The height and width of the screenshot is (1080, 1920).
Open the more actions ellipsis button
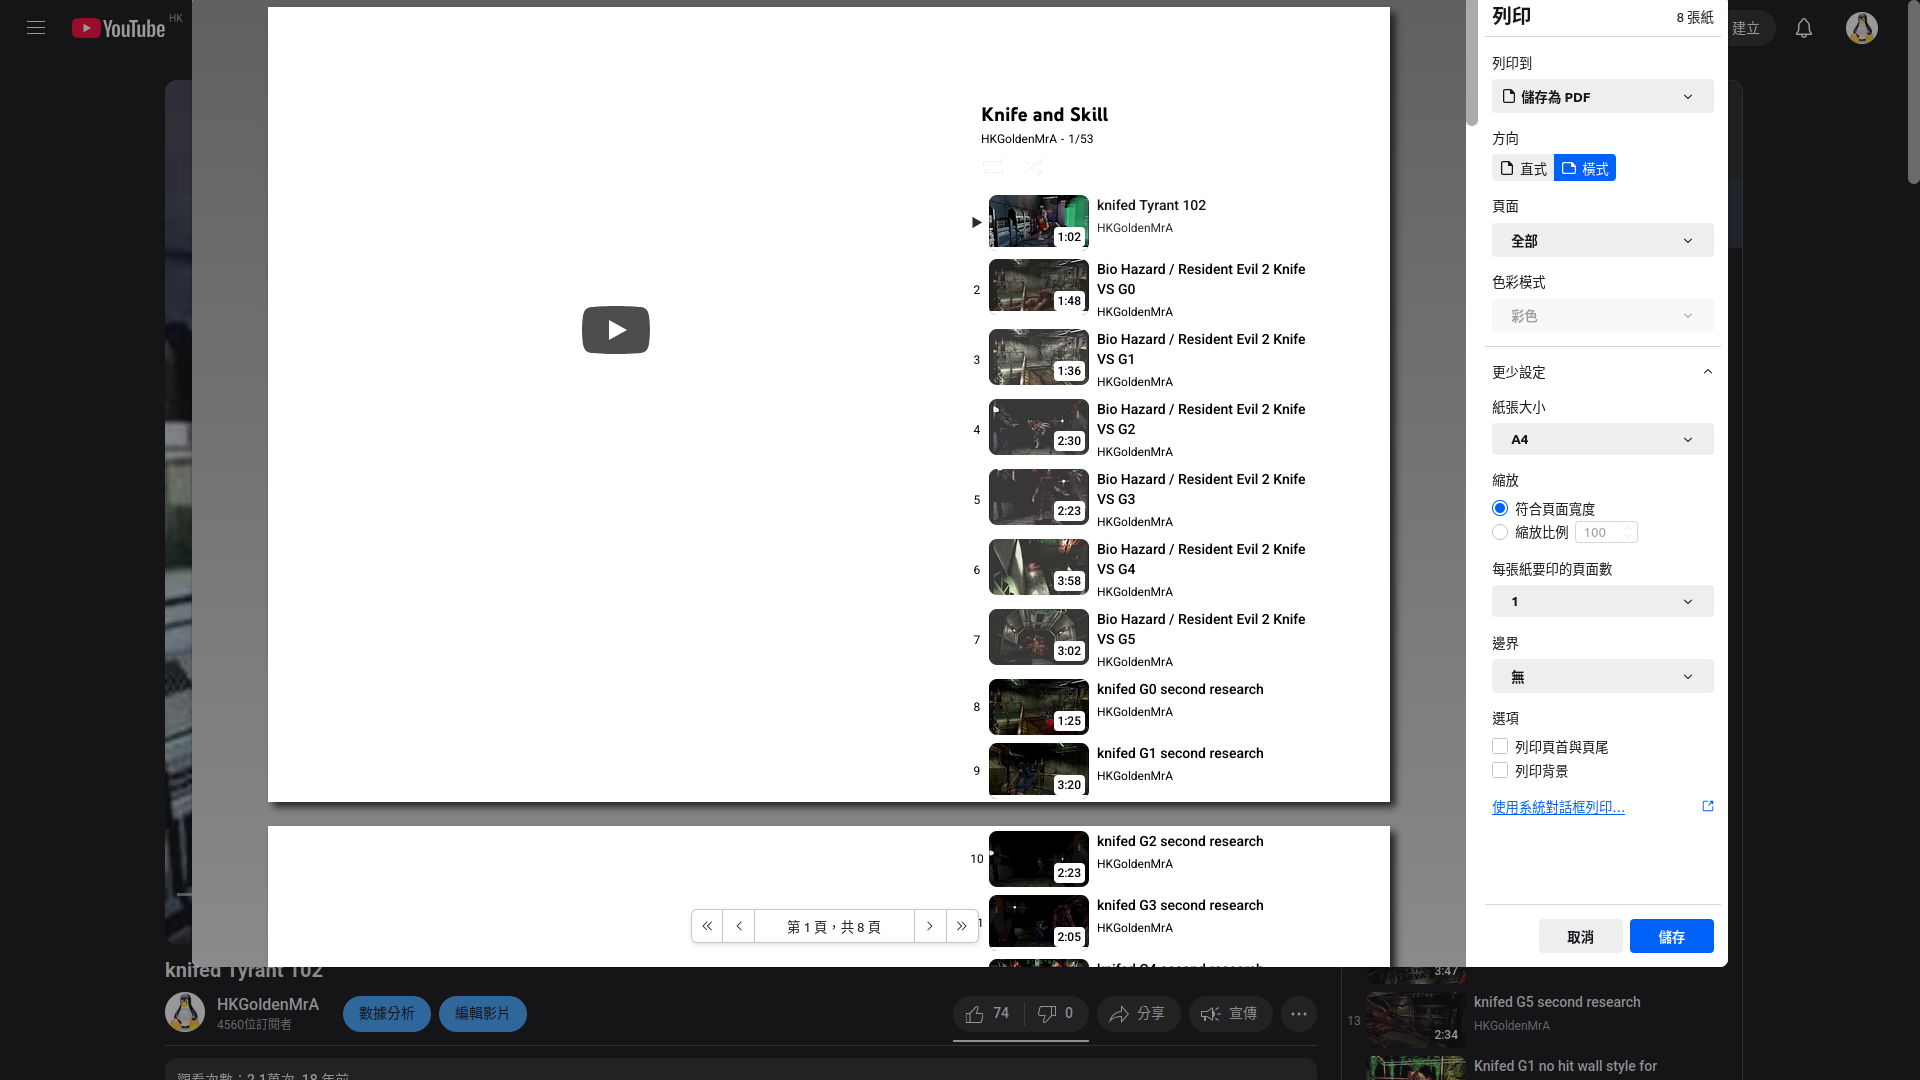click(x=1299, y=1014)
